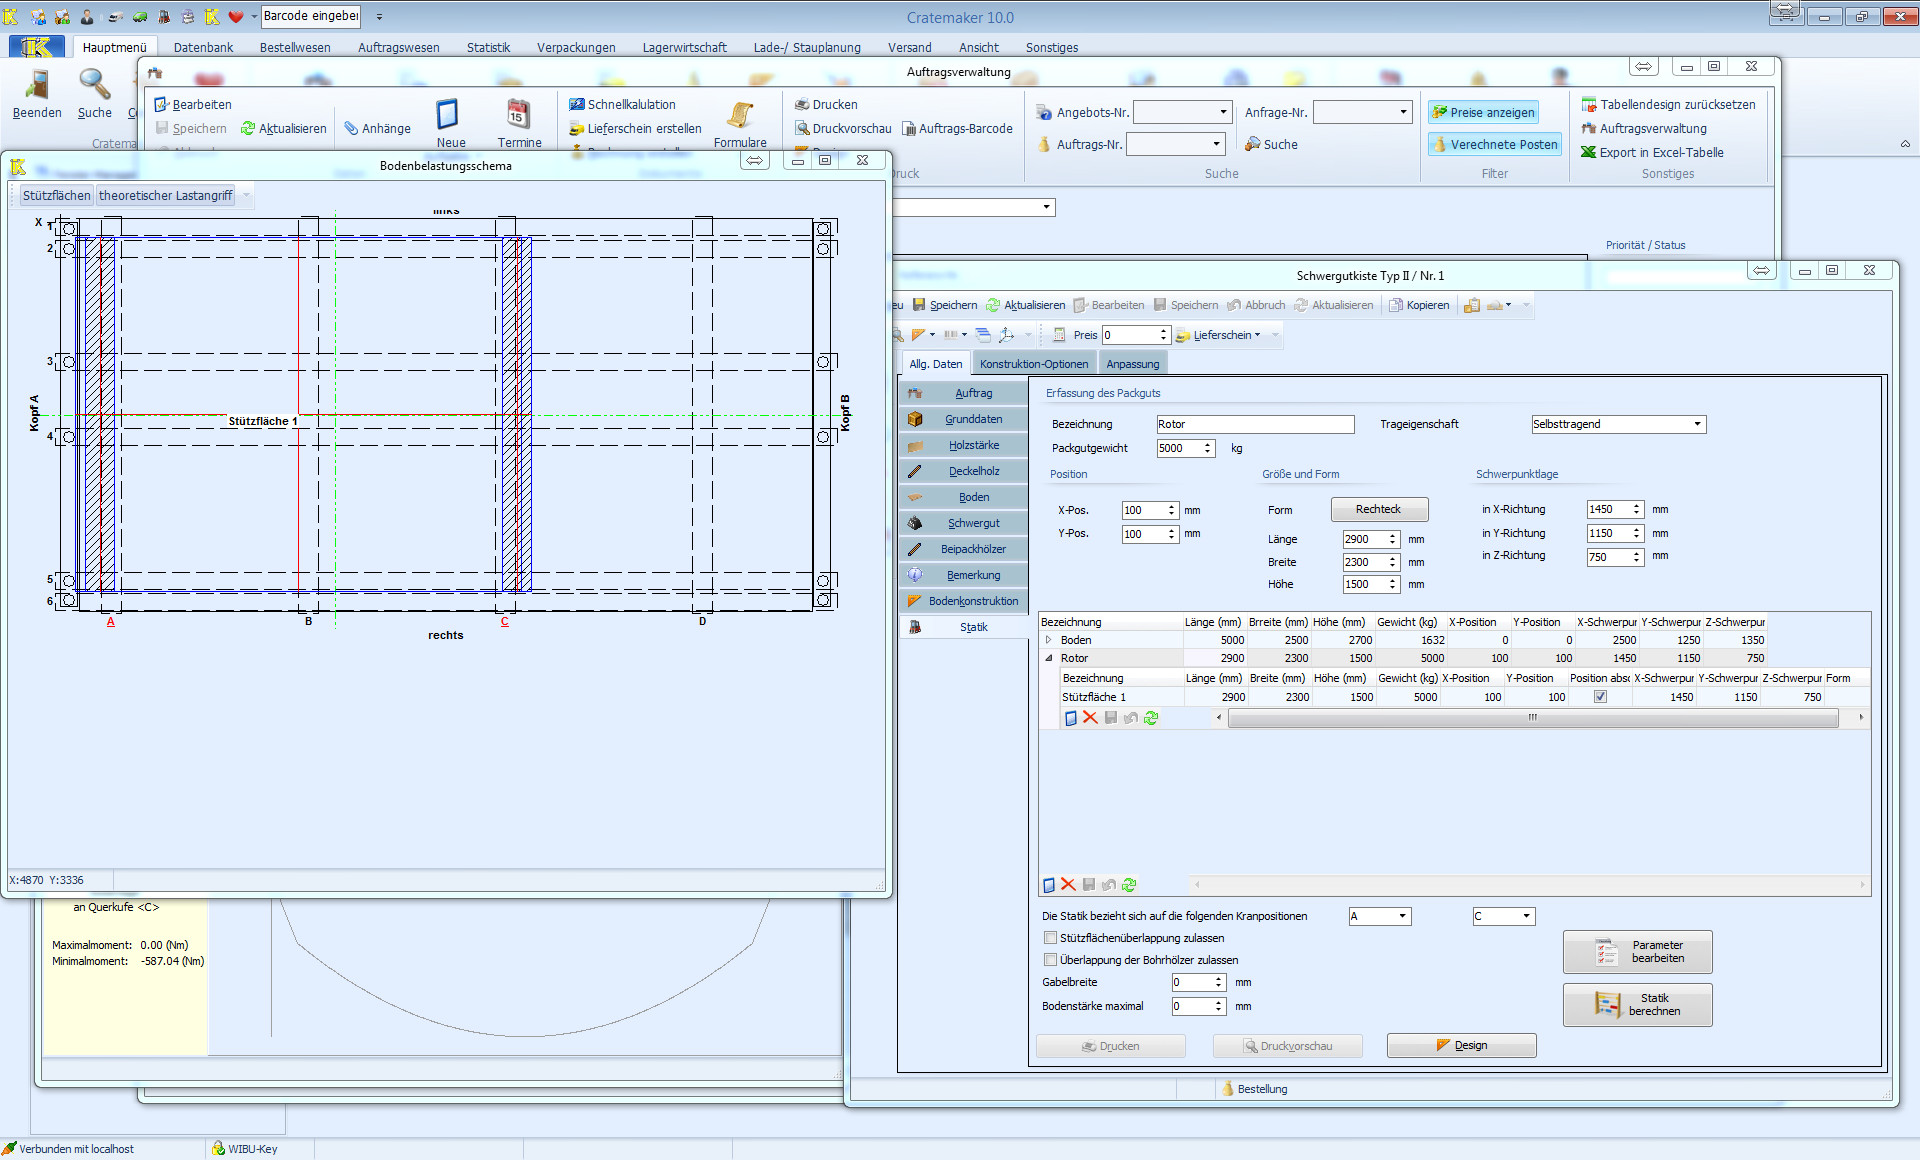Click Lieferschein erstellen in ribbon
Image resolution: width=1920 pixels, height=1160 pixels.
tap(635, 128)
